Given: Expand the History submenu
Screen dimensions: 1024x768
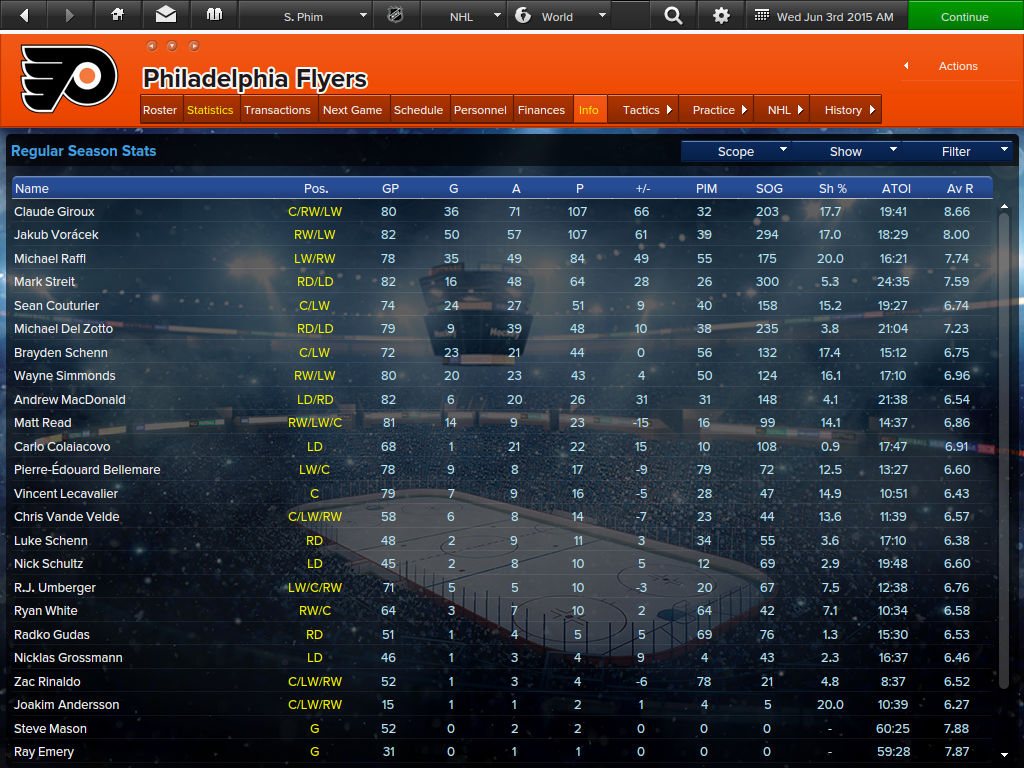Looking at the screenshot, I should click(x=846, y=110).
